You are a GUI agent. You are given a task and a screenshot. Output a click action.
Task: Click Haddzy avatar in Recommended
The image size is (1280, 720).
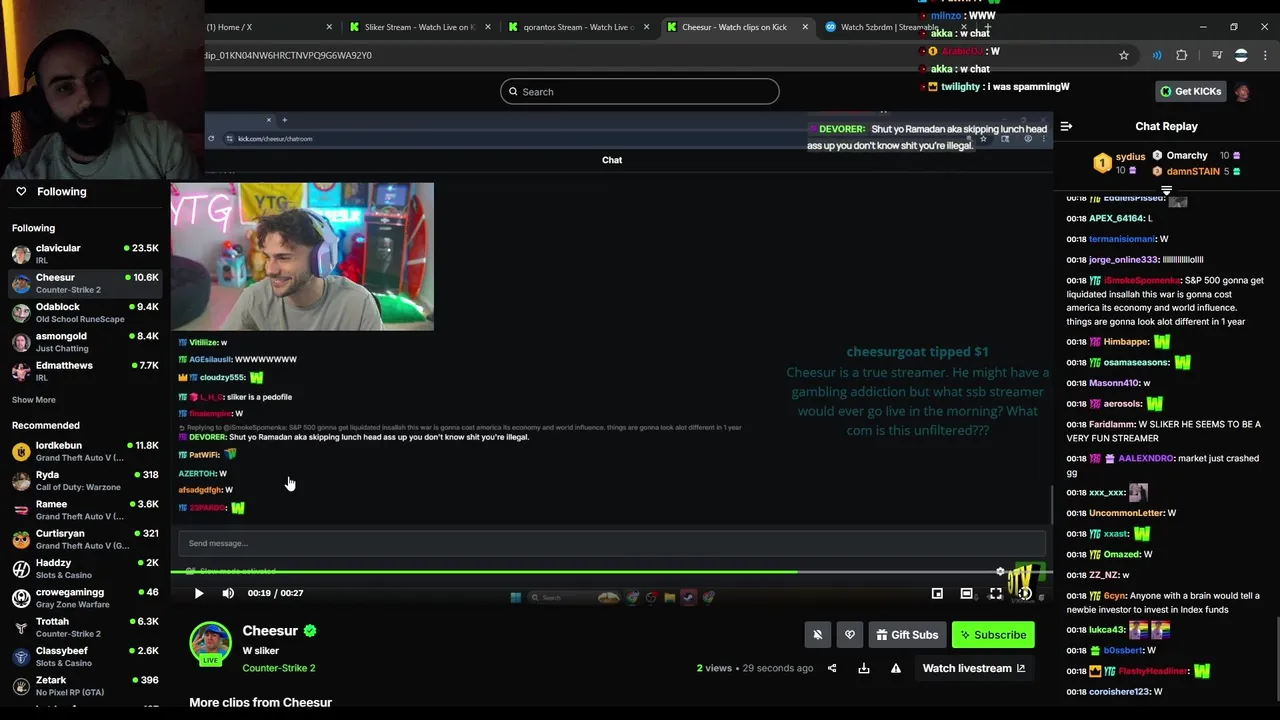pos(21,569)
